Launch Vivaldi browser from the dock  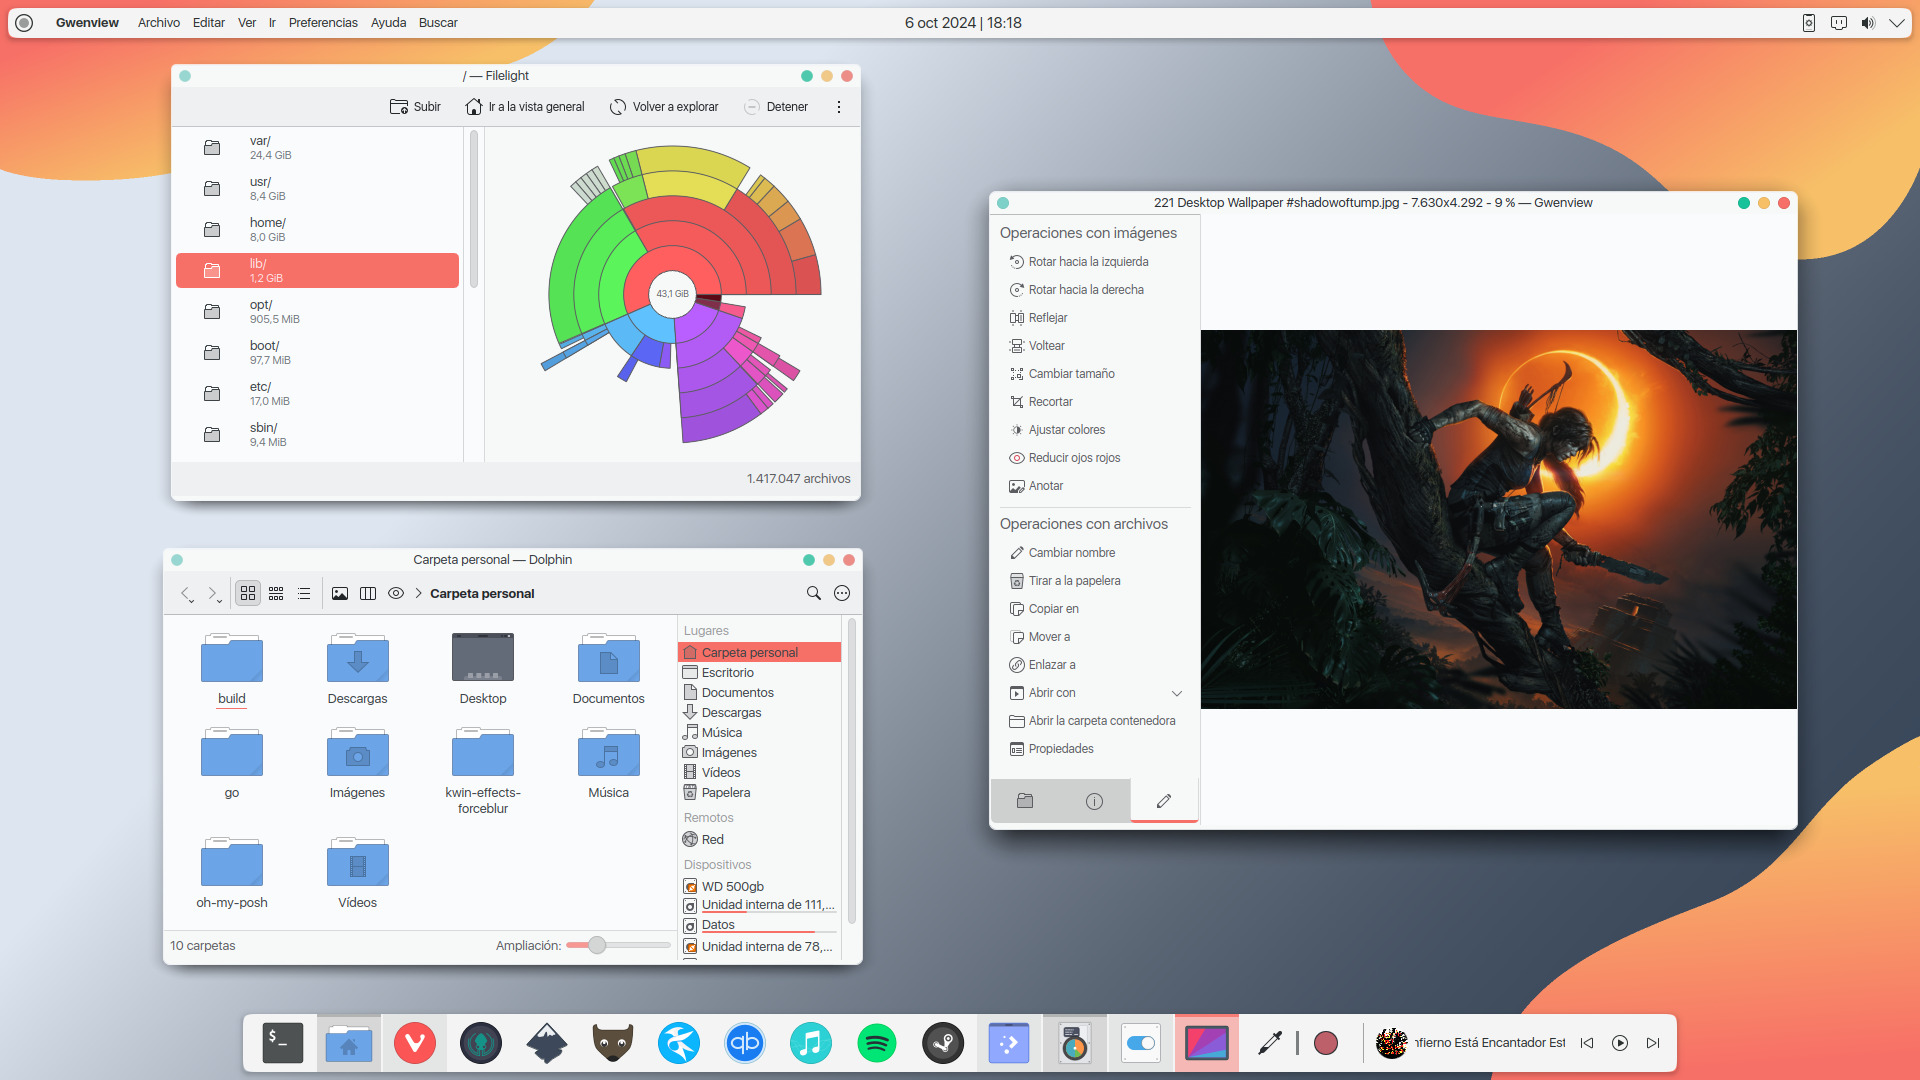point(414,1043)
